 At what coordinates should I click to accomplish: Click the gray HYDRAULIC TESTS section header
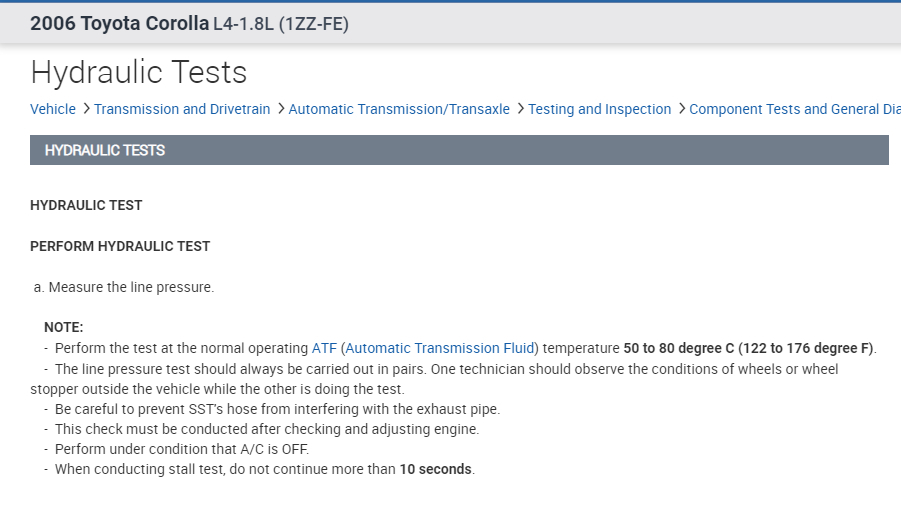[459, 150]
